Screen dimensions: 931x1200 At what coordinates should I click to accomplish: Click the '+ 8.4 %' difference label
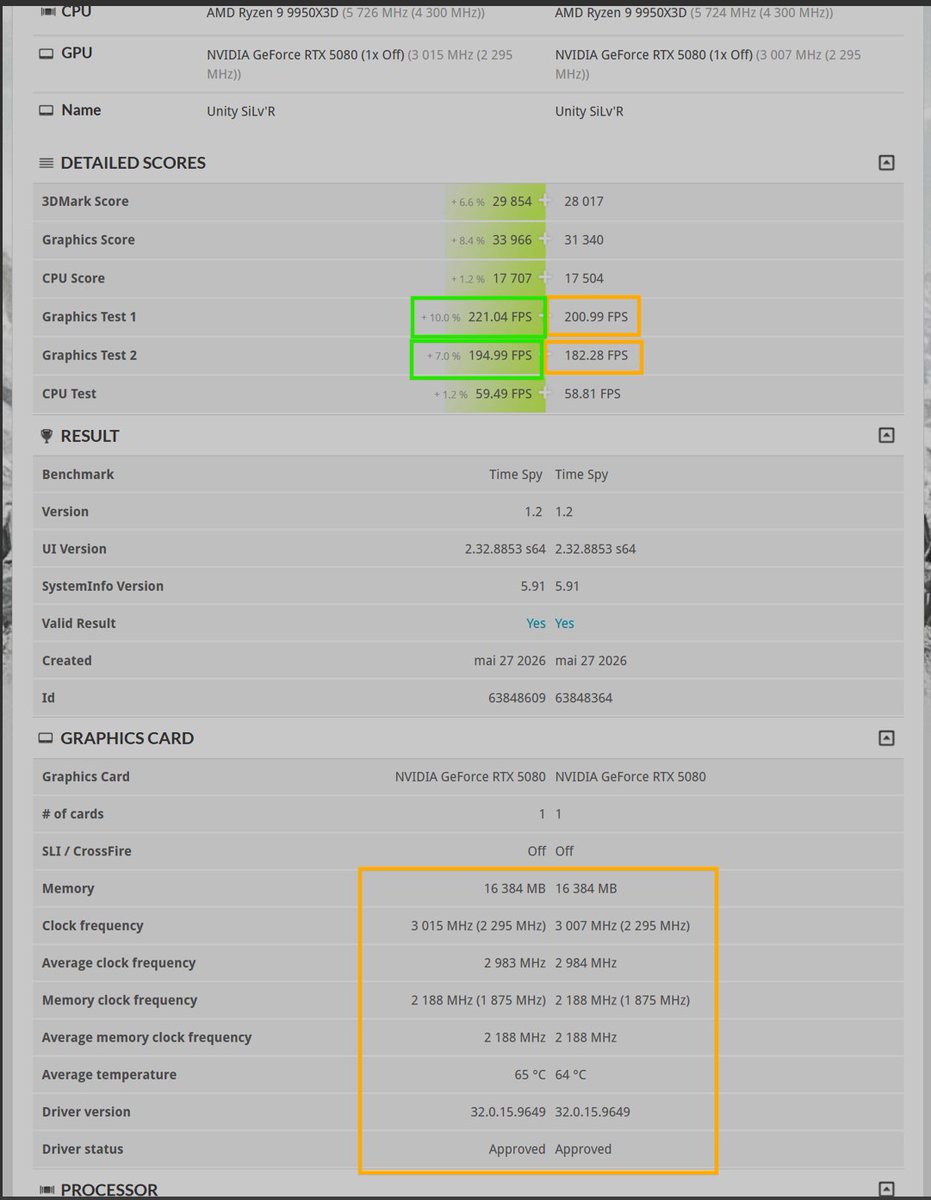click(468, 240)
